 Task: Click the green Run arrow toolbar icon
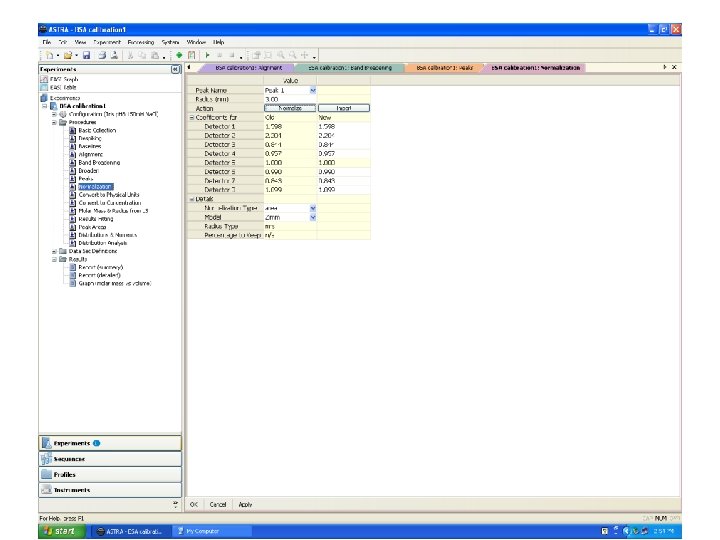(x=208, y=55)
